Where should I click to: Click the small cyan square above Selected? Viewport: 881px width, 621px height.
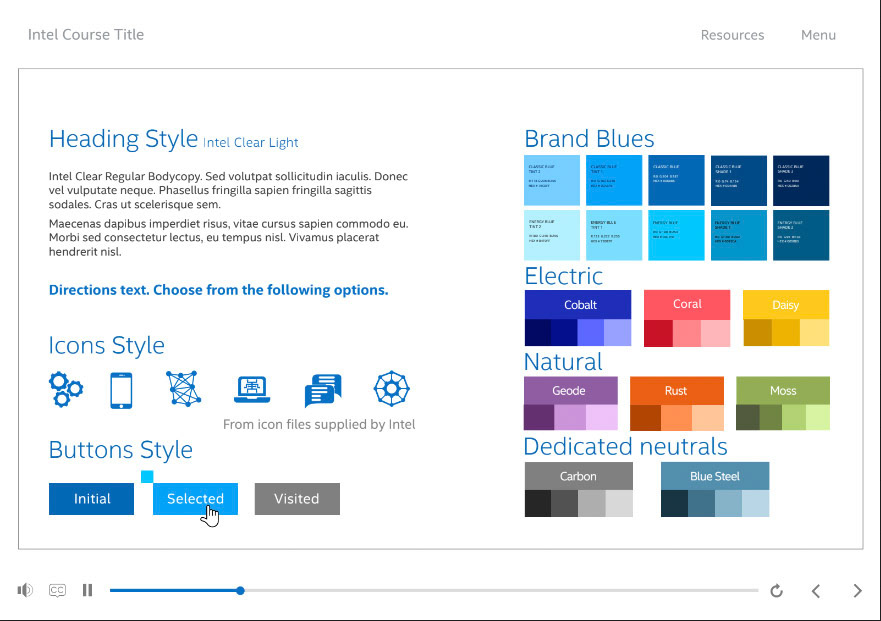pos(147,477)
